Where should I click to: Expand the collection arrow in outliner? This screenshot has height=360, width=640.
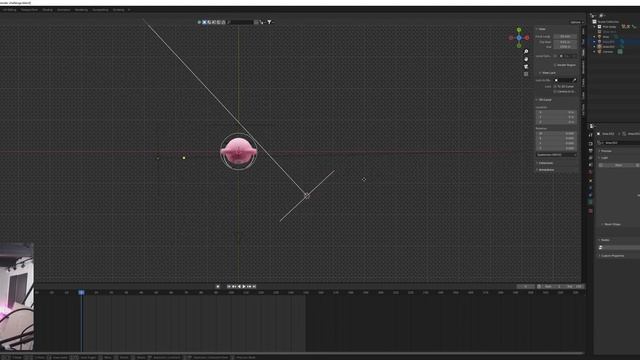tap(595, 27)
